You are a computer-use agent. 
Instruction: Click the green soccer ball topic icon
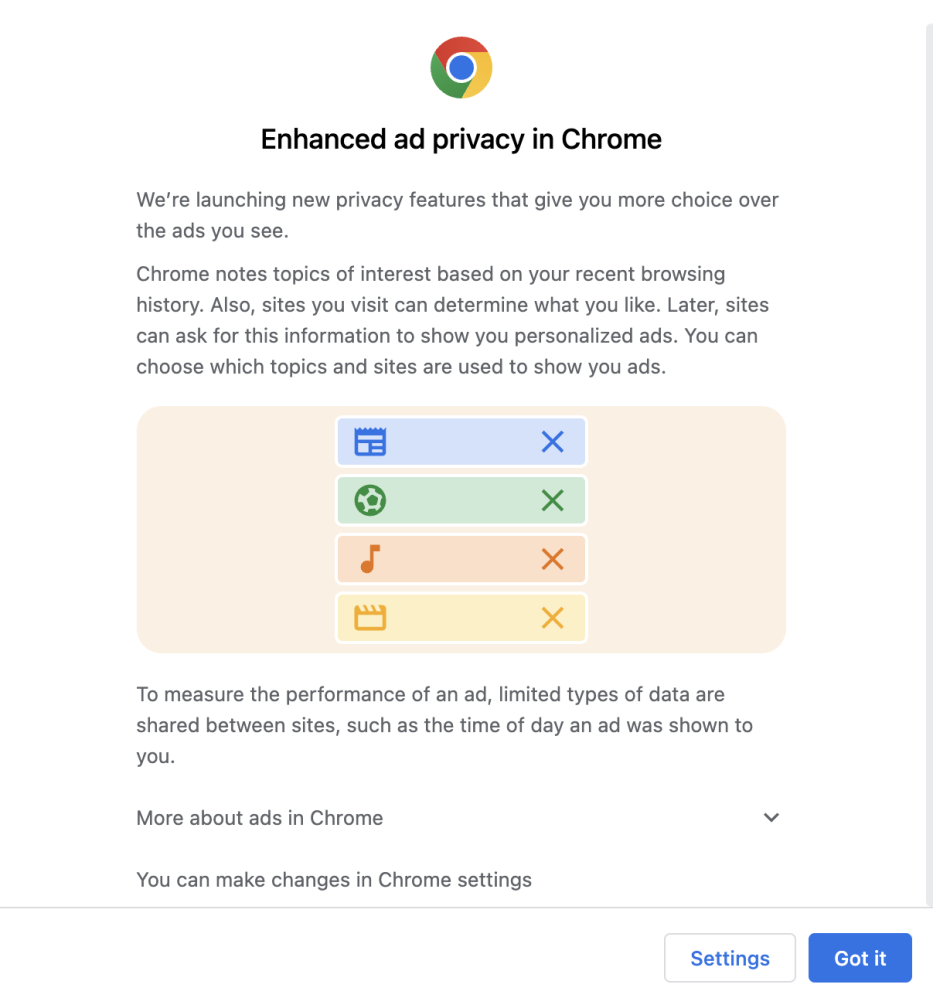tap(370, 500)
